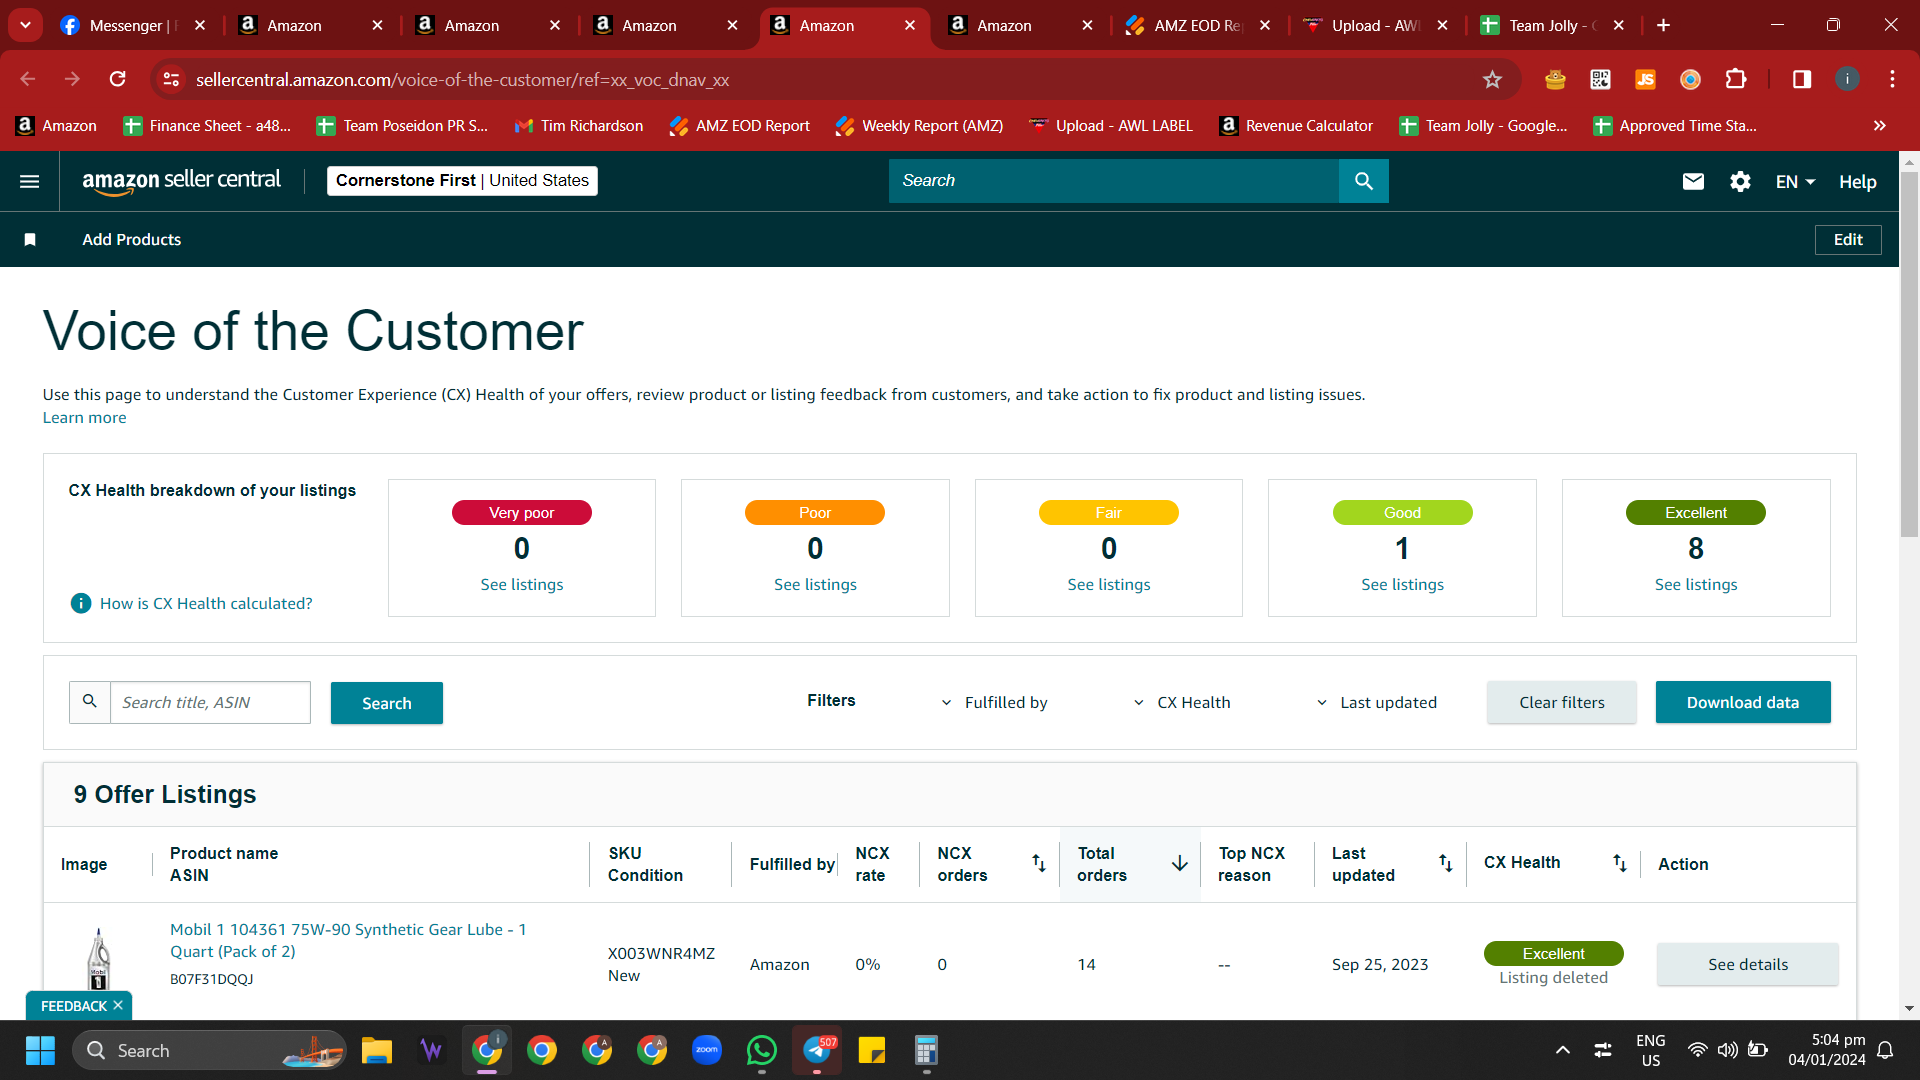The width and height of the screenshot is (1920, 1080).
Task: Close the FEEDBACK tab
Action: [x=118, y=1005]
